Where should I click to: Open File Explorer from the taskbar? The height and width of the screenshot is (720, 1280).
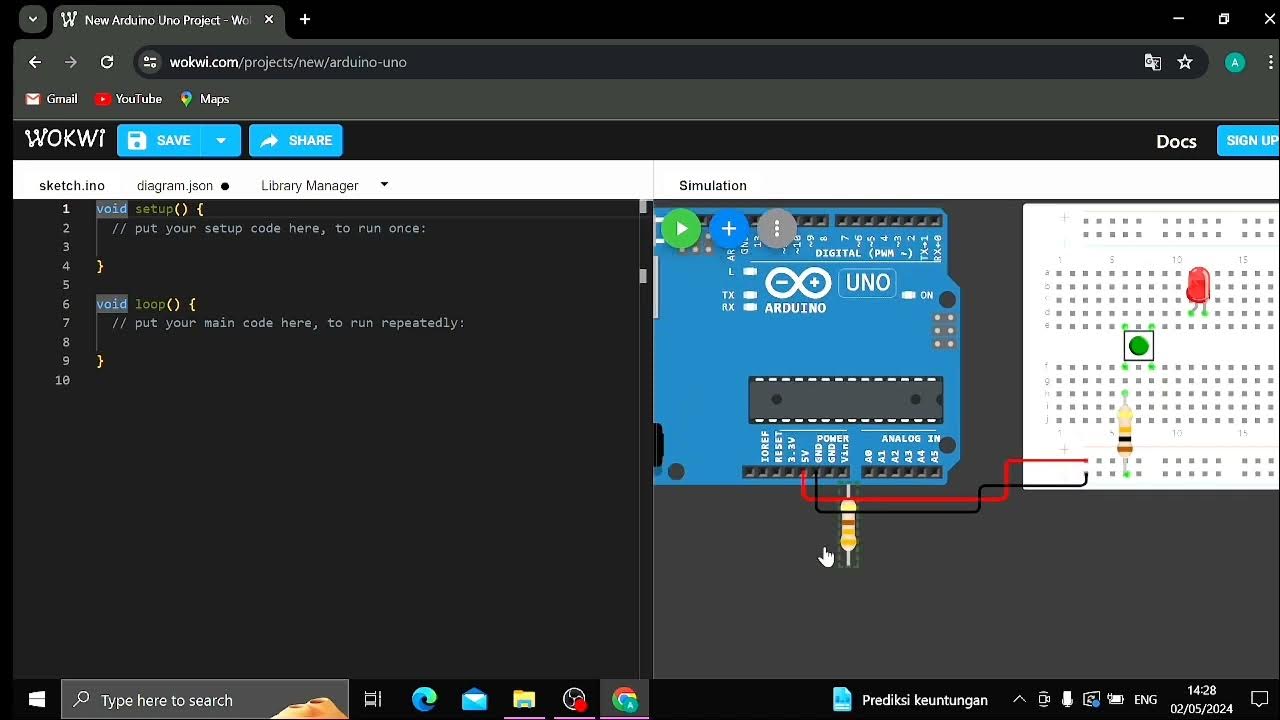click(x=524, y=700)
